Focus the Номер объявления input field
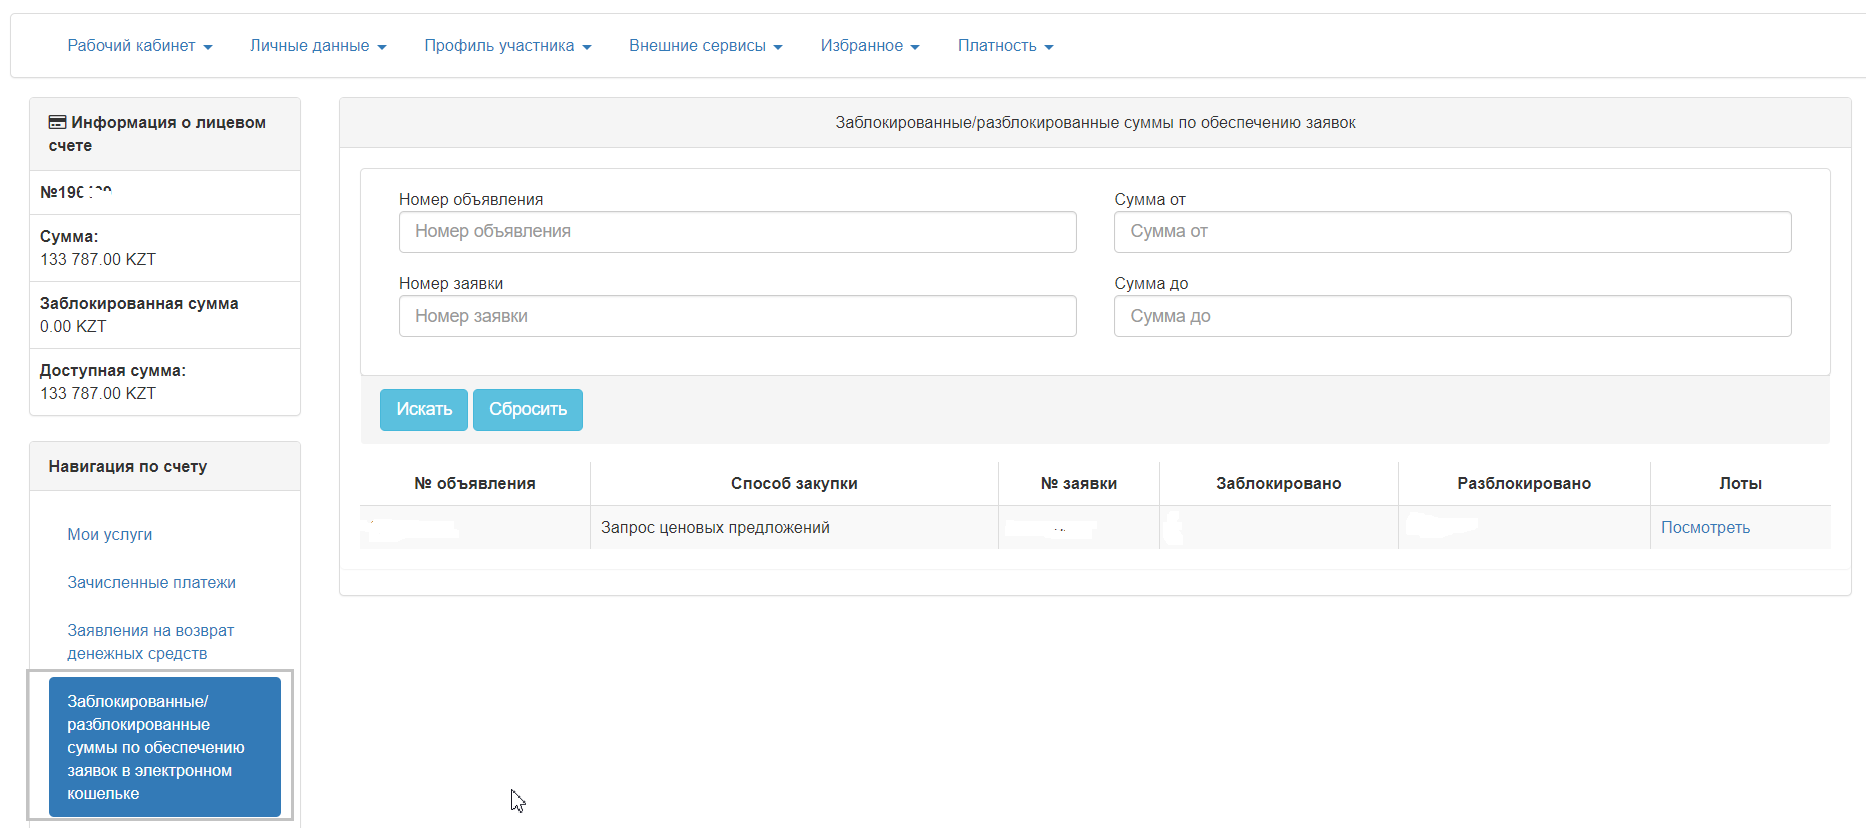1870x828 pixels. pos(737,232)
